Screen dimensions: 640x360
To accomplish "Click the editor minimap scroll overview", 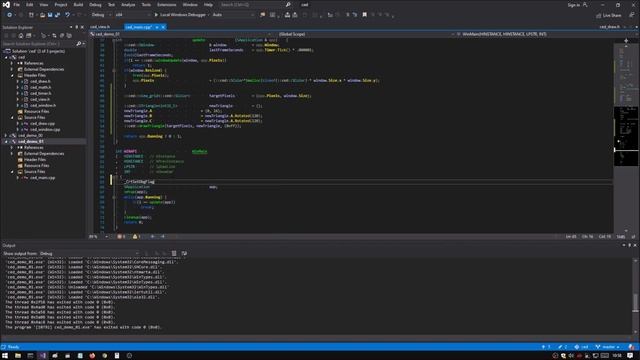I will [x=626, y=137].
